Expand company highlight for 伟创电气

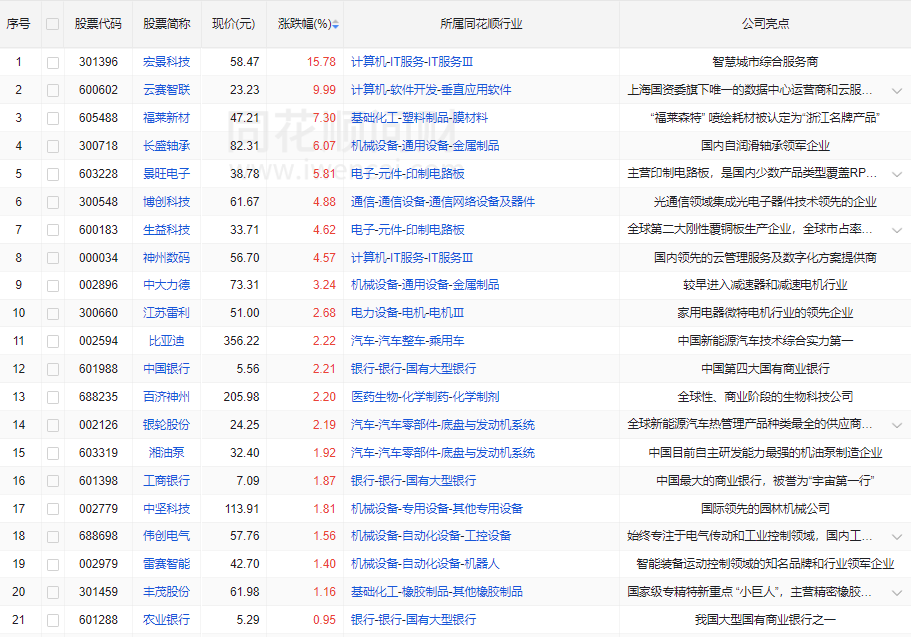897,537
